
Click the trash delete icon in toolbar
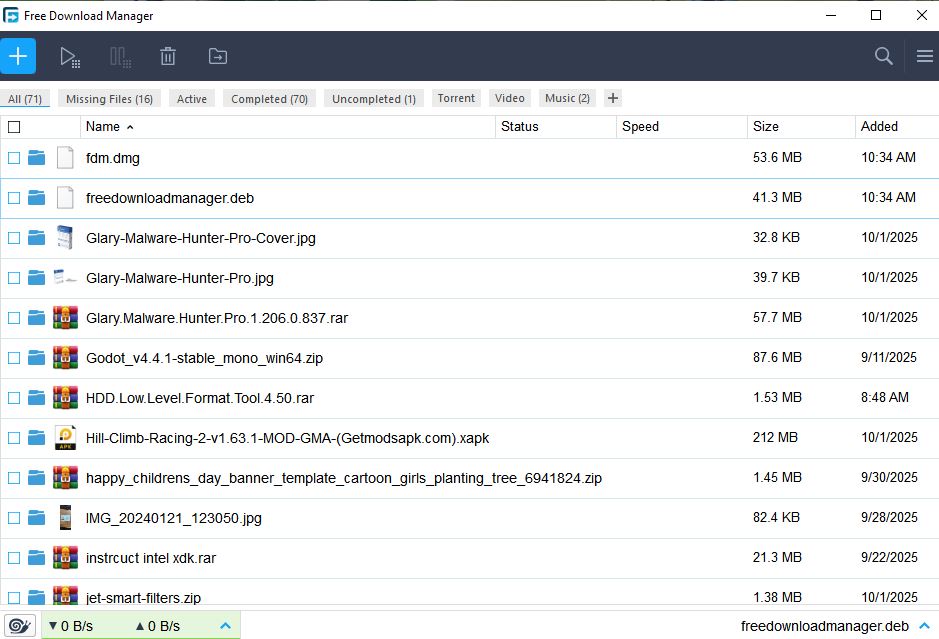(x=168, y=57)
